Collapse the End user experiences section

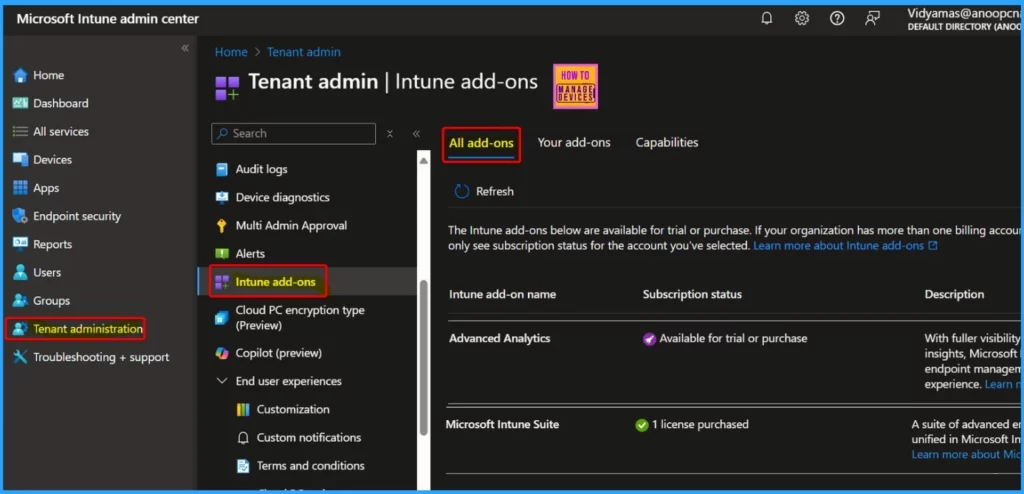[x=223, y=381]
